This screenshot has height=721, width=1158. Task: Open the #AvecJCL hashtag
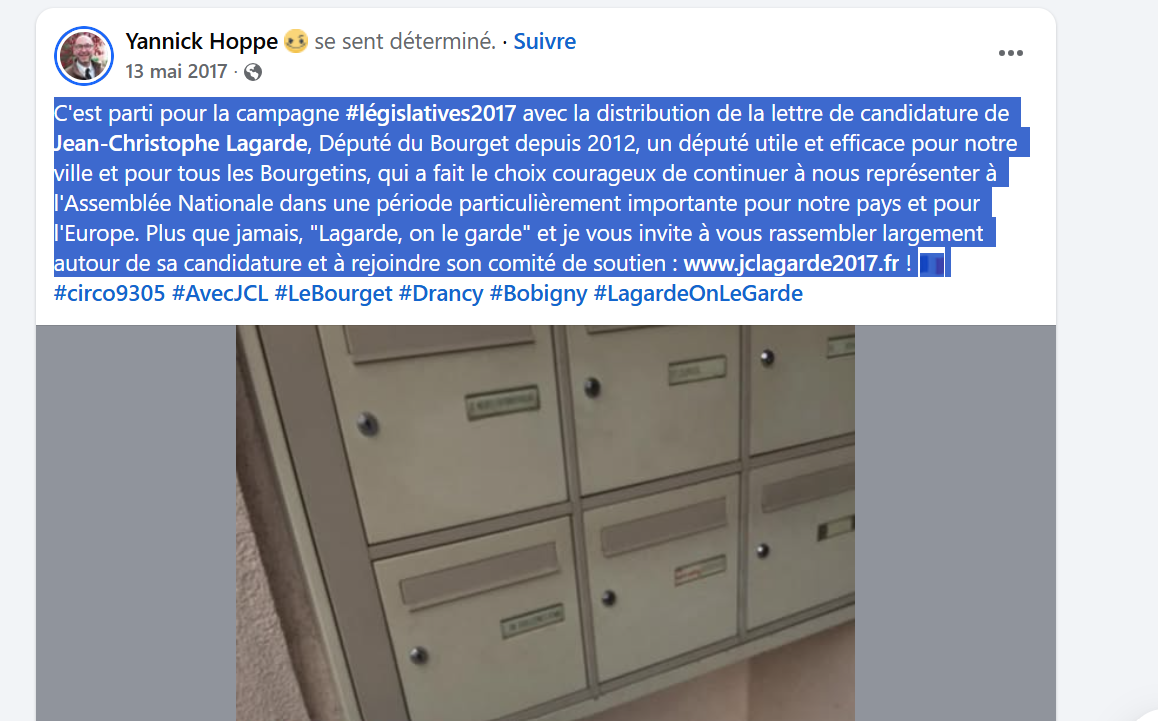(220, 293)
